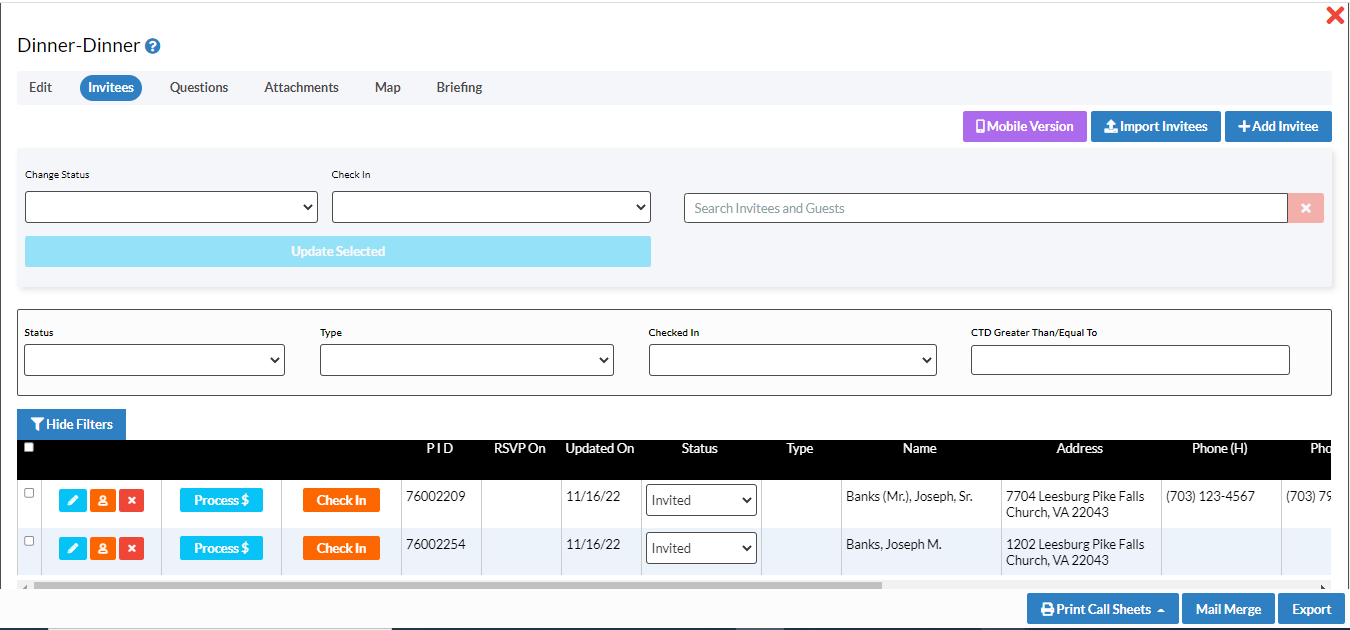Screen dimensions: 1350x630
Task: Open the Map tab
Action: pyautogui.click(x=388, y=88)
